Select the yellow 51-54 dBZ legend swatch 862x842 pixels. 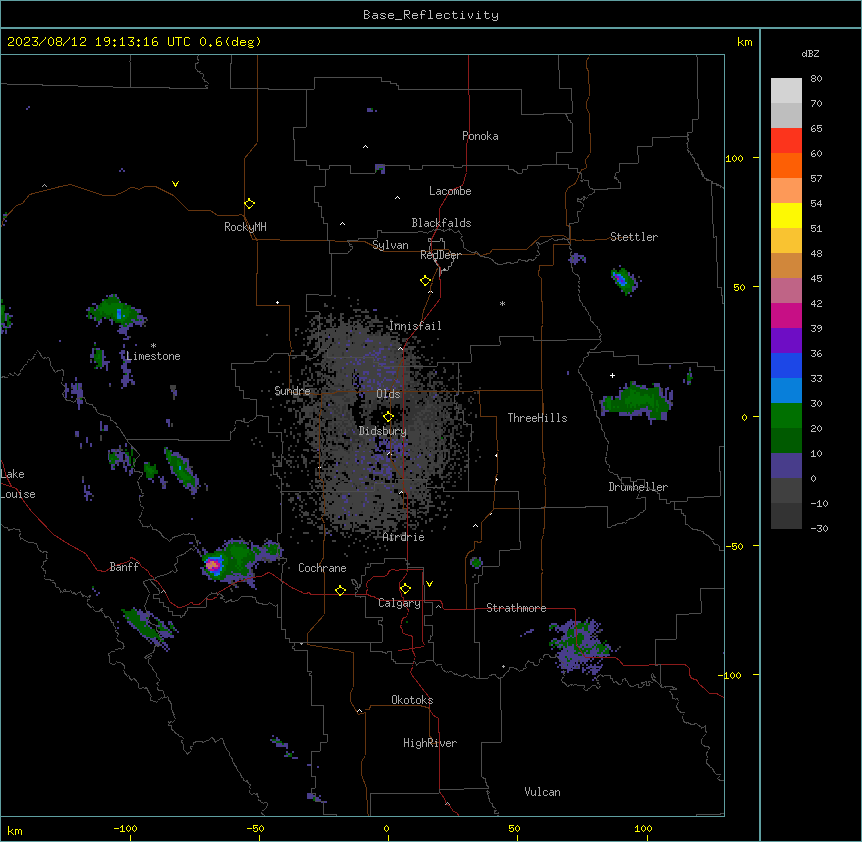pyautogui.click(x=786, y=215)
